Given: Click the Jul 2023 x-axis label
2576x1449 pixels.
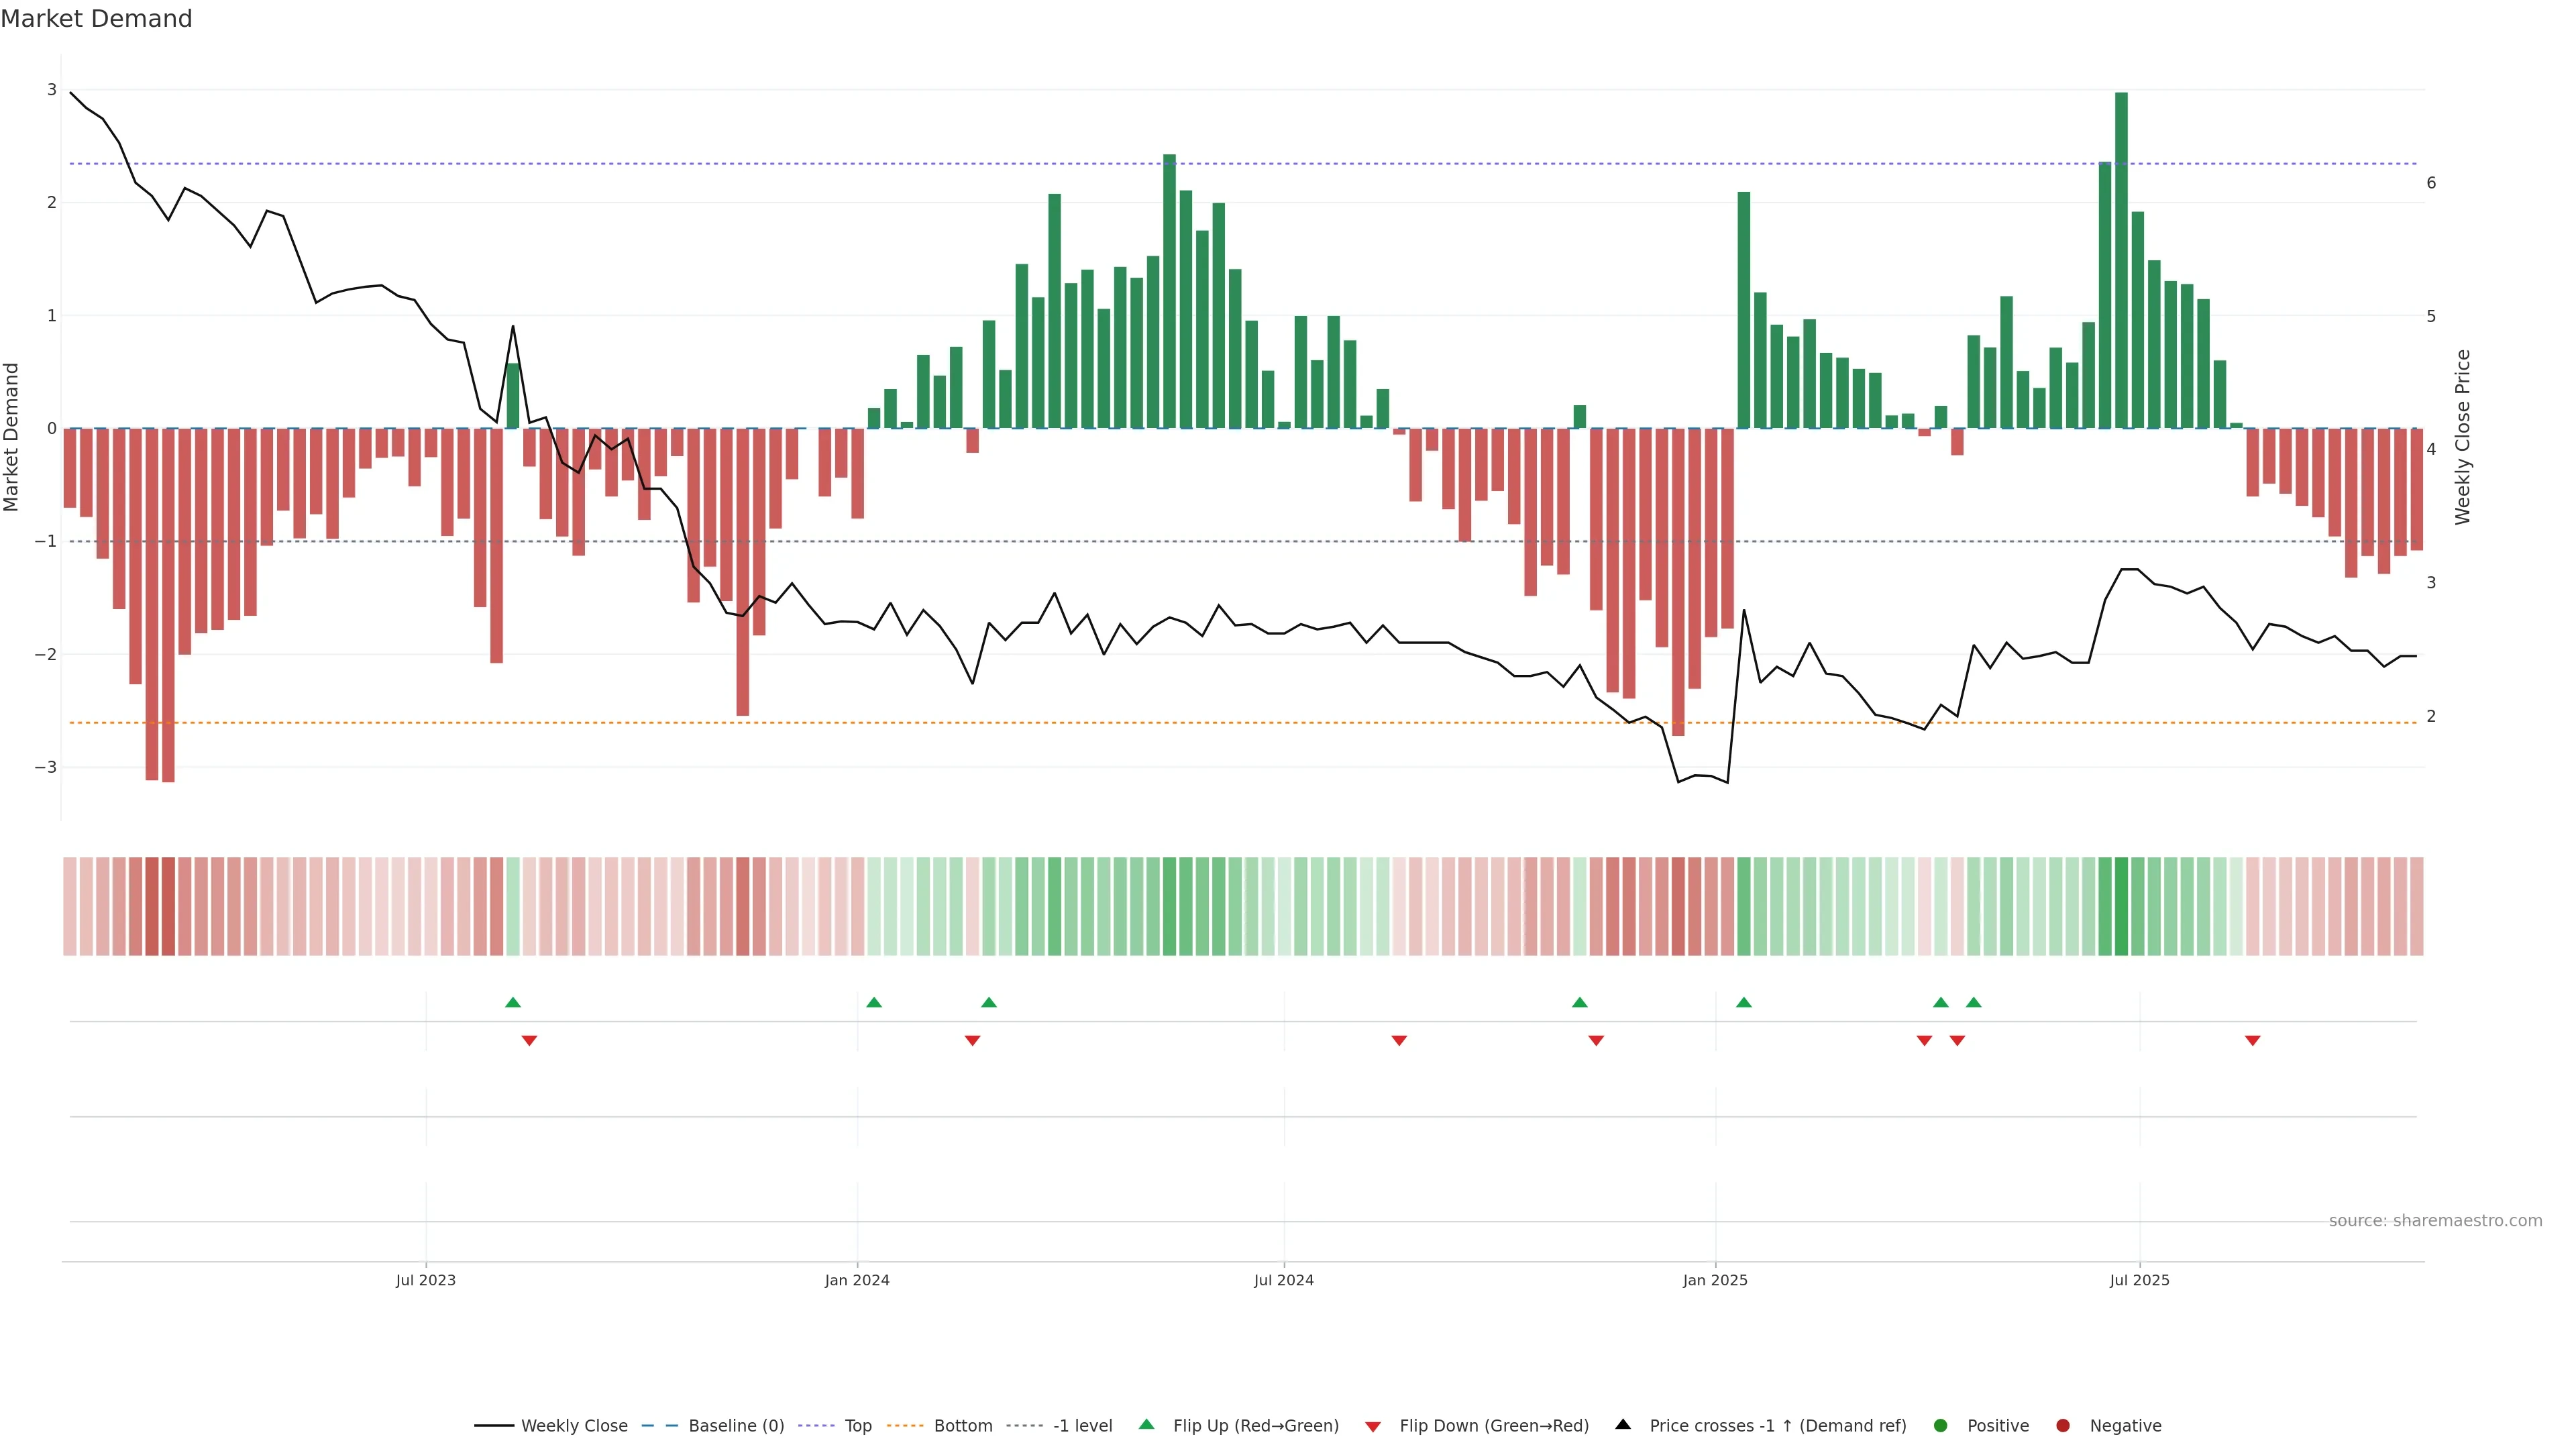Looking at the screenshot, I should click(425, 1280).
